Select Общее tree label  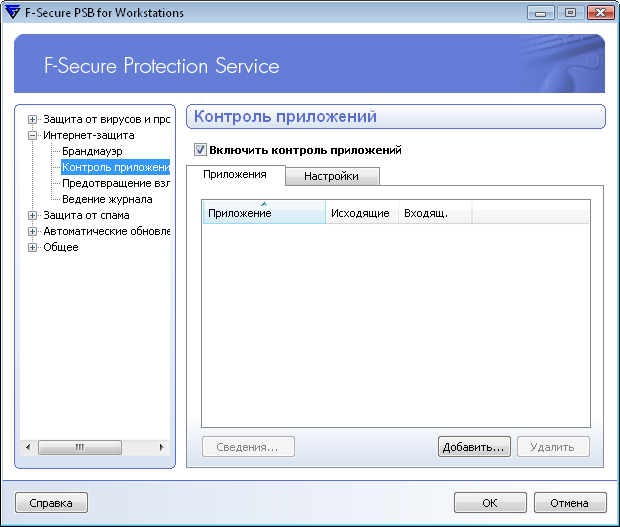pos(60,247)
